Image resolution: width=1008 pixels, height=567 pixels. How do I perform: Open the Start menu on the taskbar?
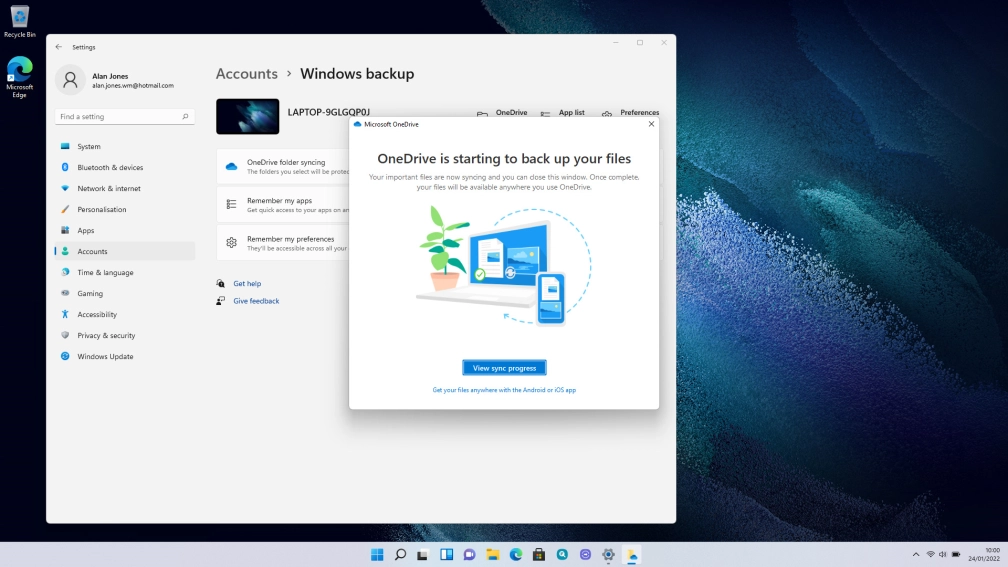(x=377, y=555)
